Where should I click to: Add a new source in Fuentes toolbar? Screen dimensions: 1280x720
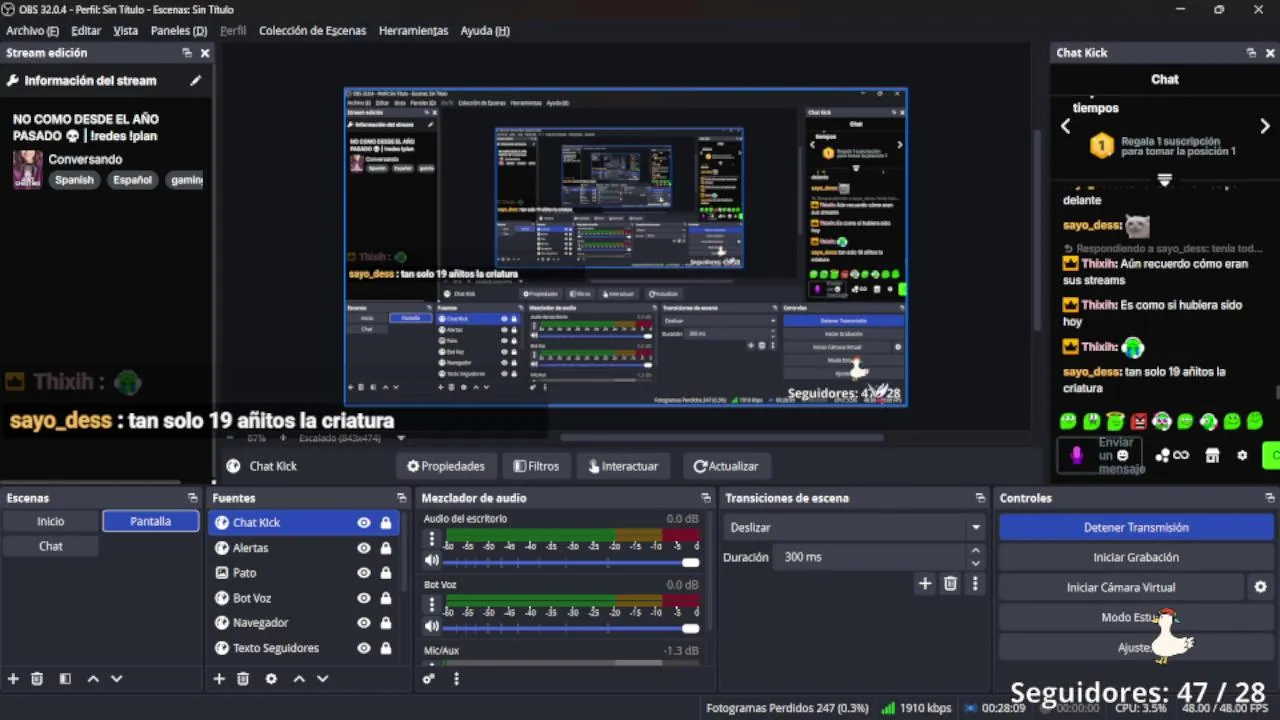point(219,678)
